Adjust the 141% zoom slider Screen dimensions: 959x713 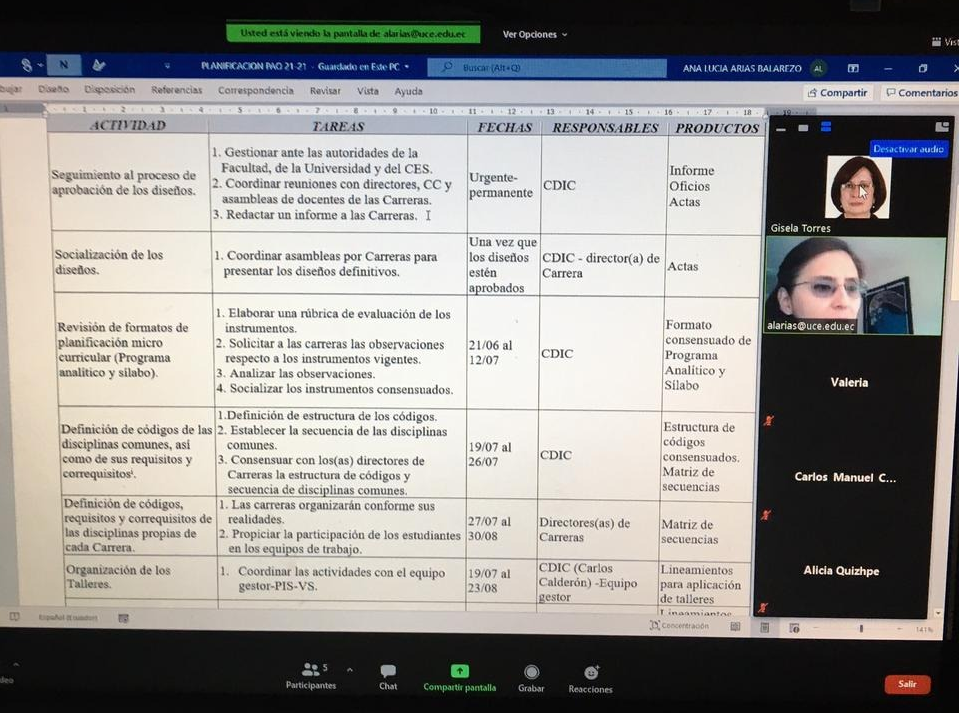click(860, 628)
